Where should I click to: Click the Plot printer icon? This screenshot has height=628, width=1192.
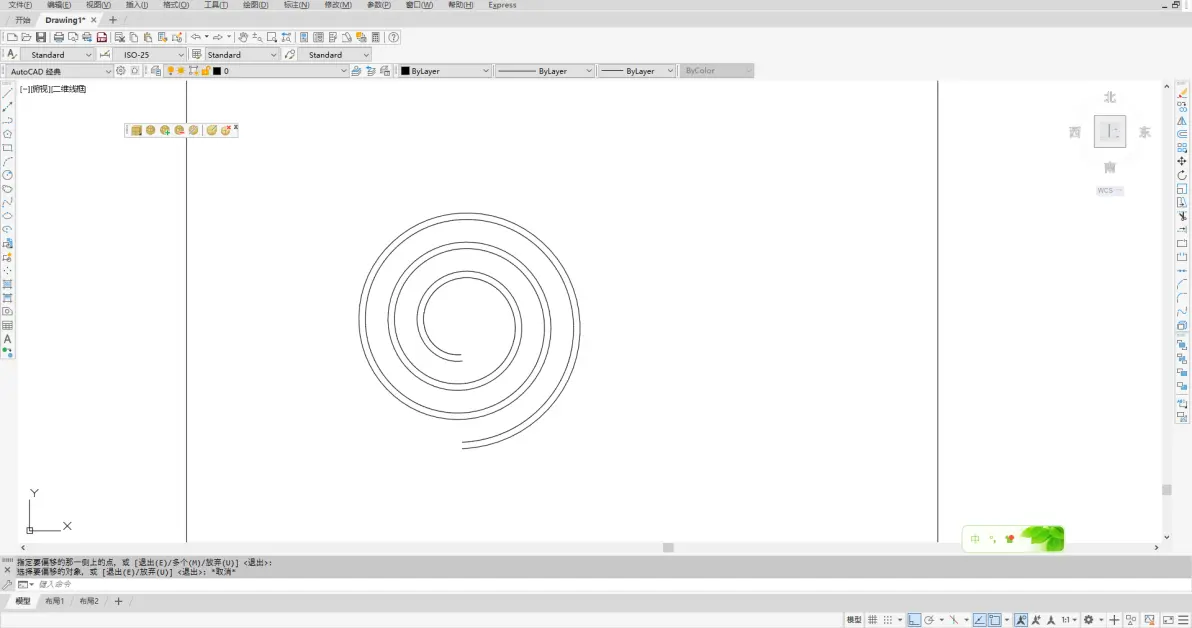(x=59, y=37)
